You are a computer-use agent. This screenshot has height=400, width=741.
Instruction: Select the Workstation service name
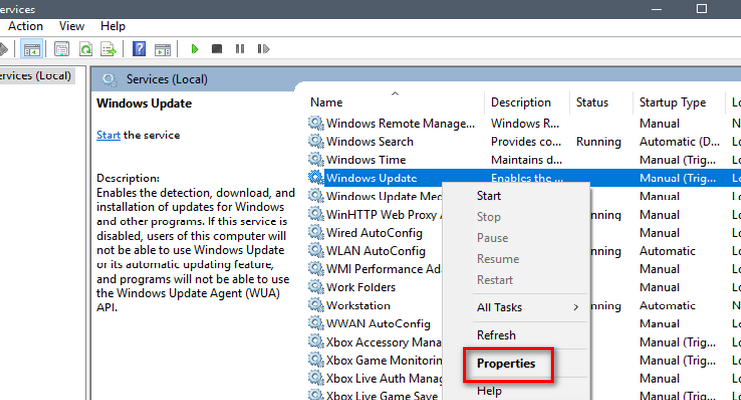pyautogui.click(x=358, y=305)
